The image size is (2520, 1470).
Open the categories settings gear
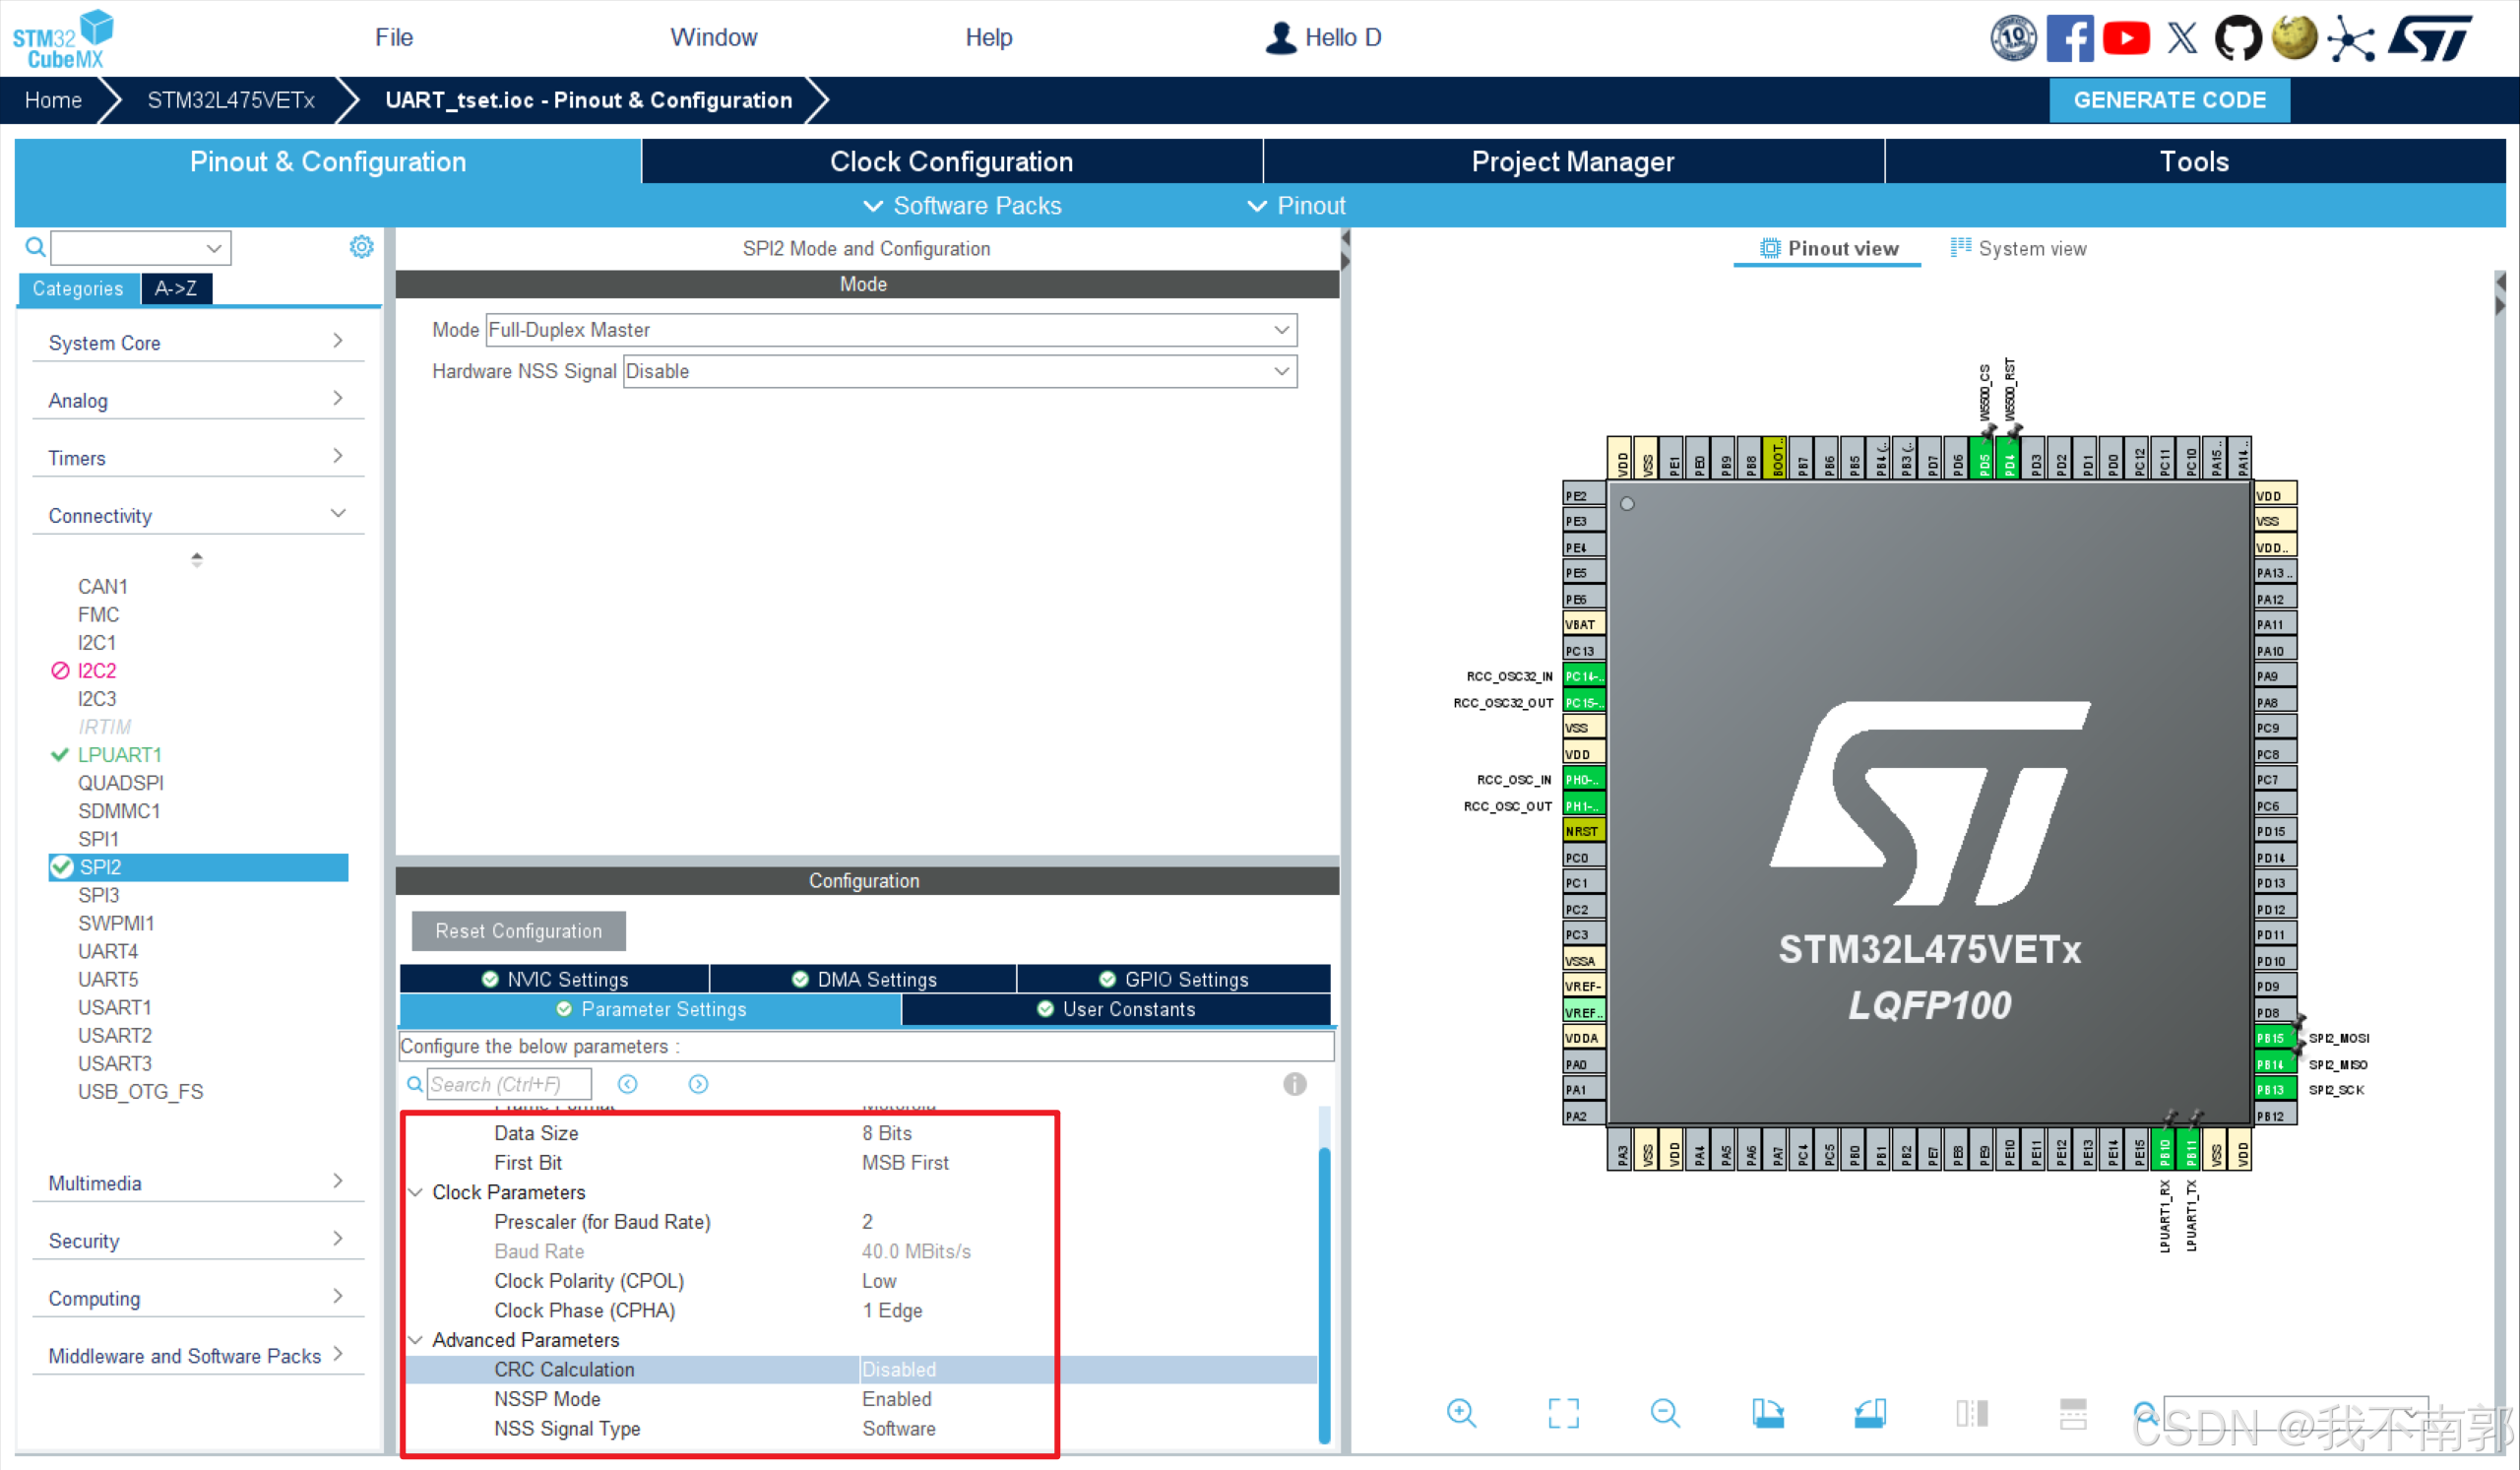361,247
